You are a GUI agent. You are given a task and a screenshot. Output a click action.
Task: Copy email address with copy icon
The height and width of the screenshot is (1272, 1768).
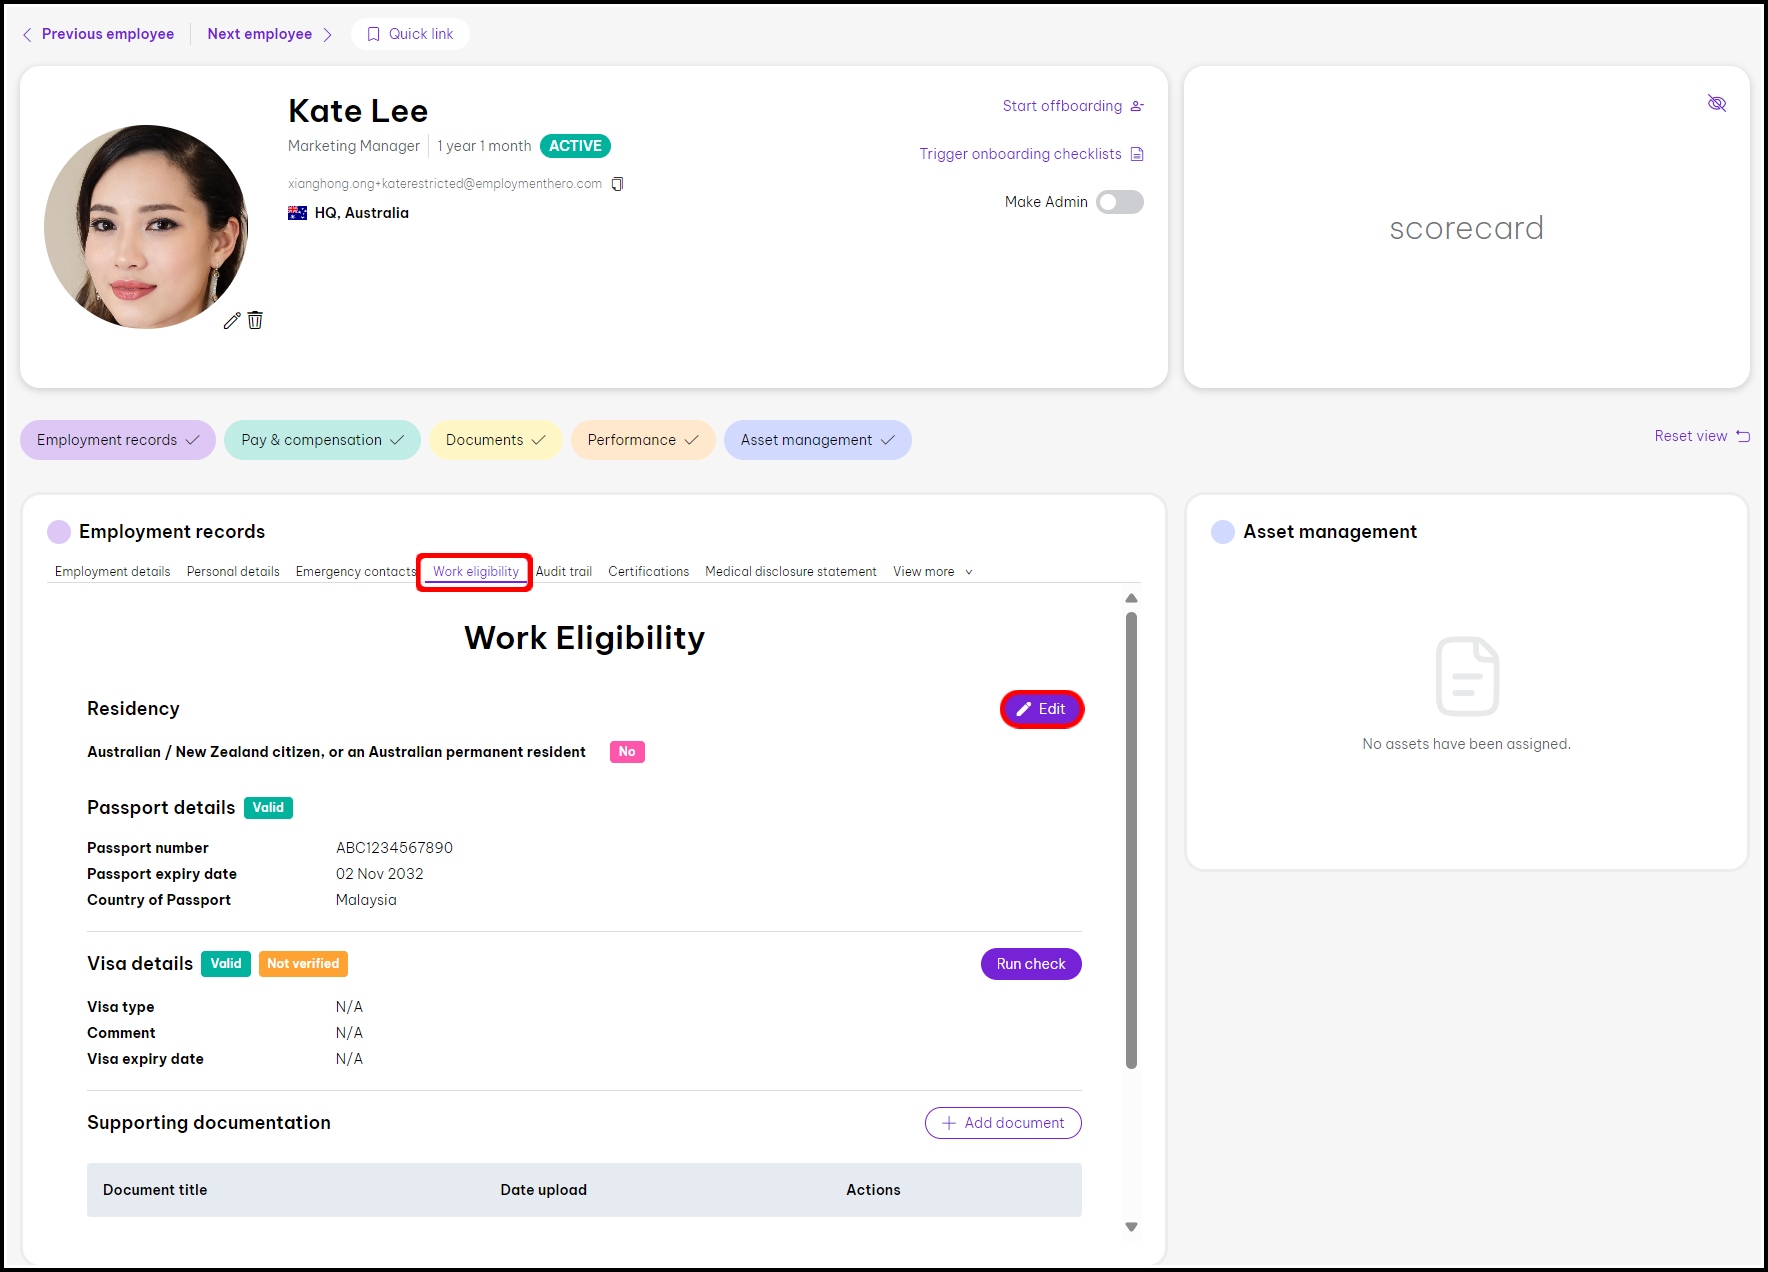(617, 184)
